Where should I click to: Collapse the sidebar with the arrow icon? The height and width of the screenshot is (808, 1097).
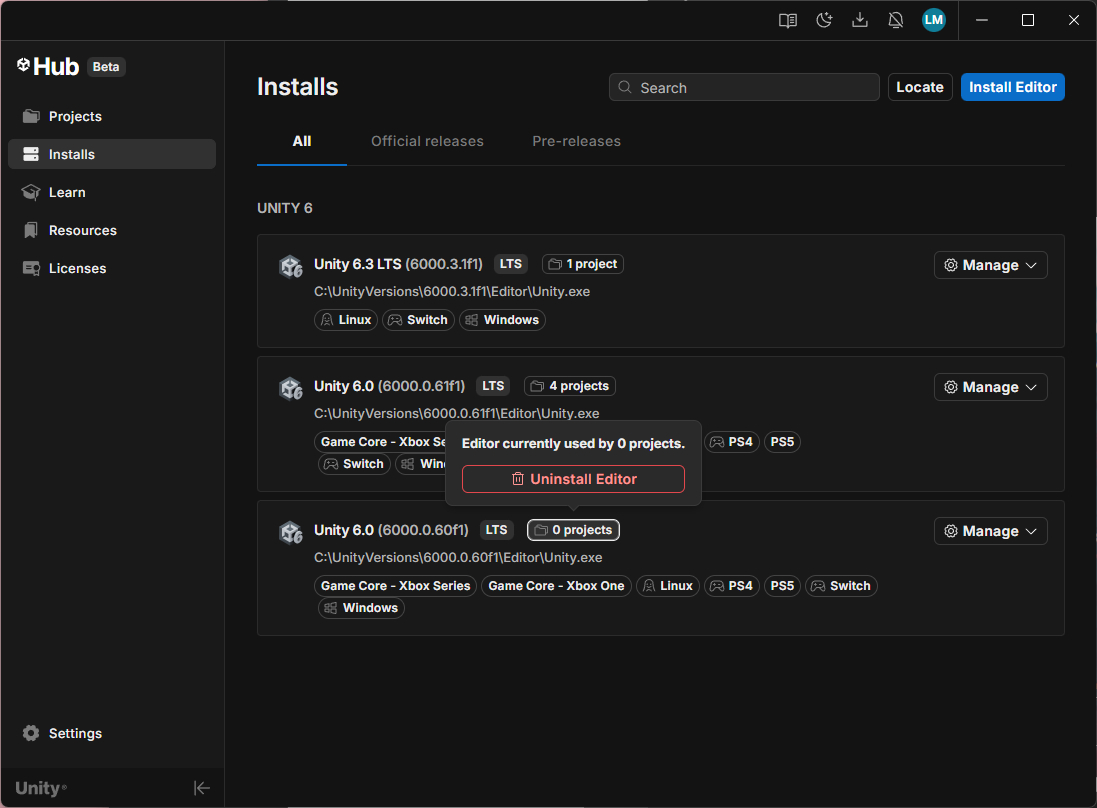tap(202, 788)
